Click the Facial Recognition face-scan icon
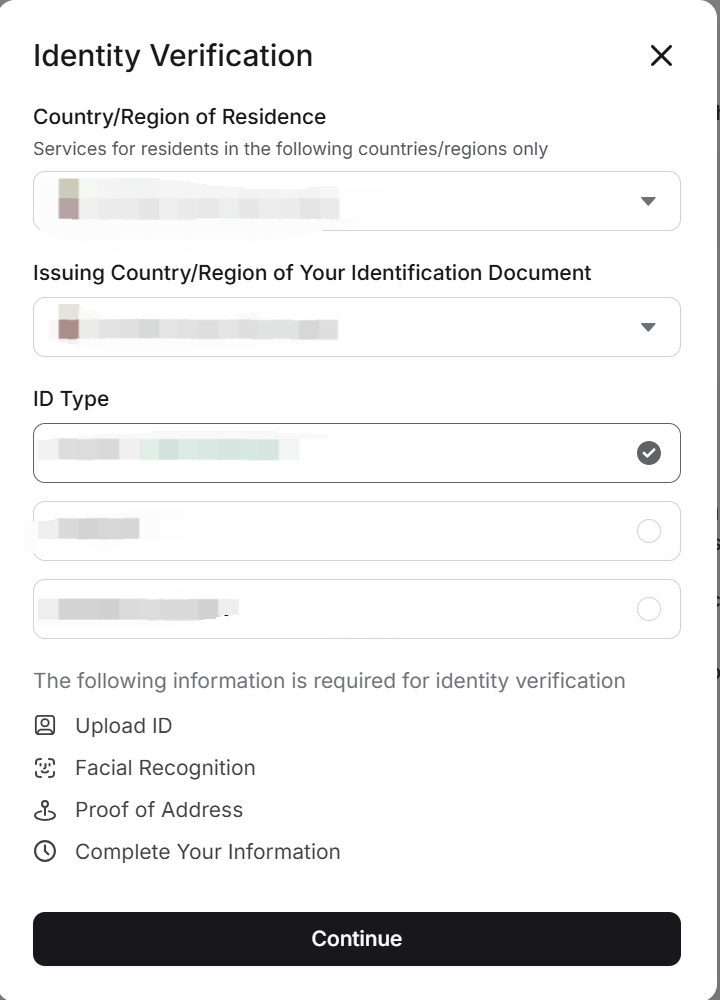Image resolution: width=720 pixels, height=1000 pixels. [45, 768]
